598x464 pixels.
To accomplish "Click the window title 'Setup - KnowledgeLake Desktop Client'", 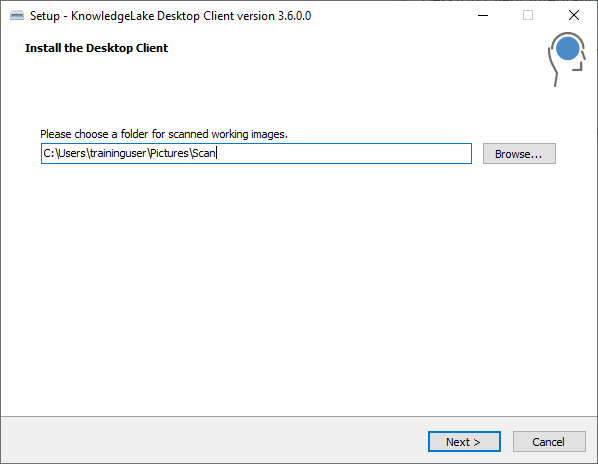I will point(170,16).
